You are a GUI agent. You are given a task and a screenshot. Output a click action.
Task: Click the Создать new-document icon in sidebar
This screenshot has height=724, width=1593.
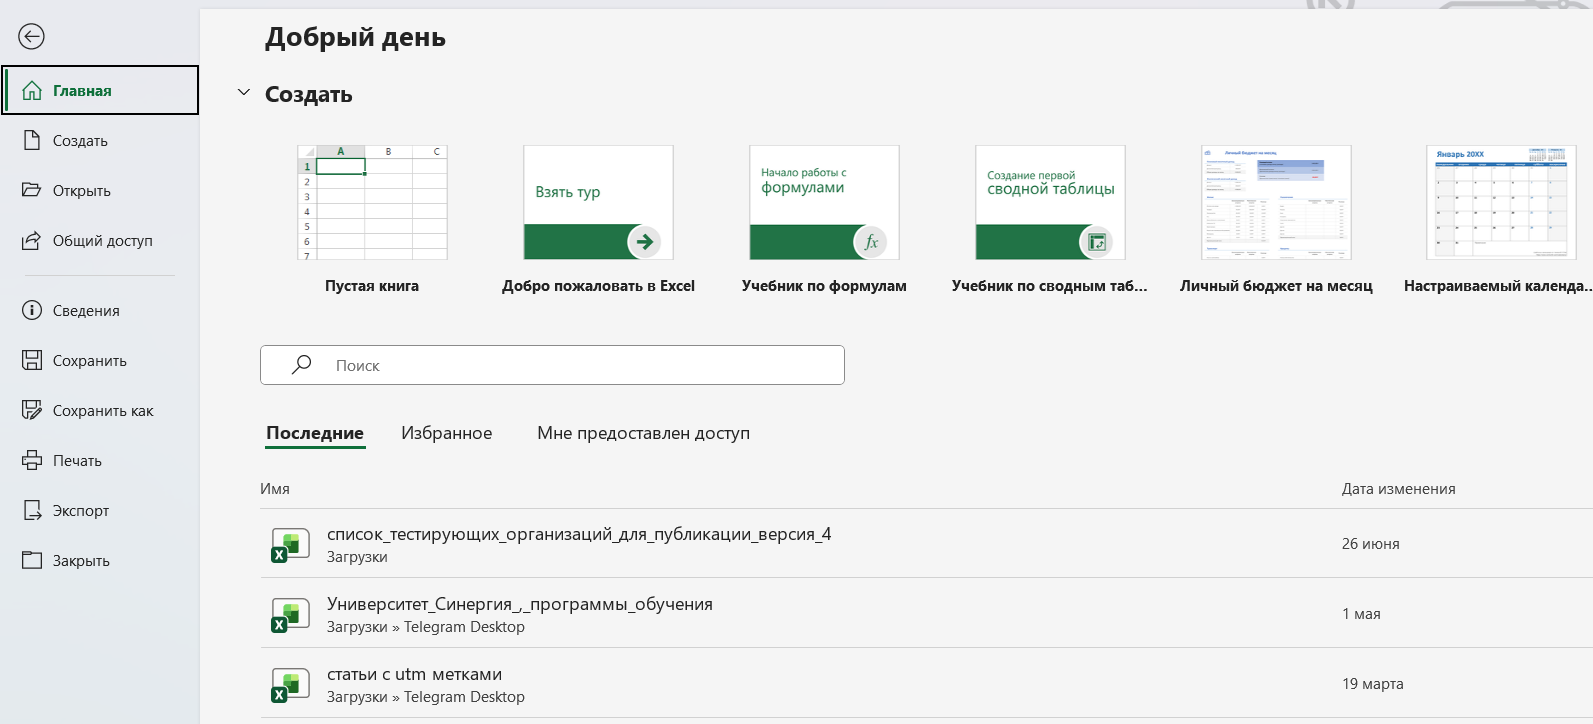click(32, 141)
